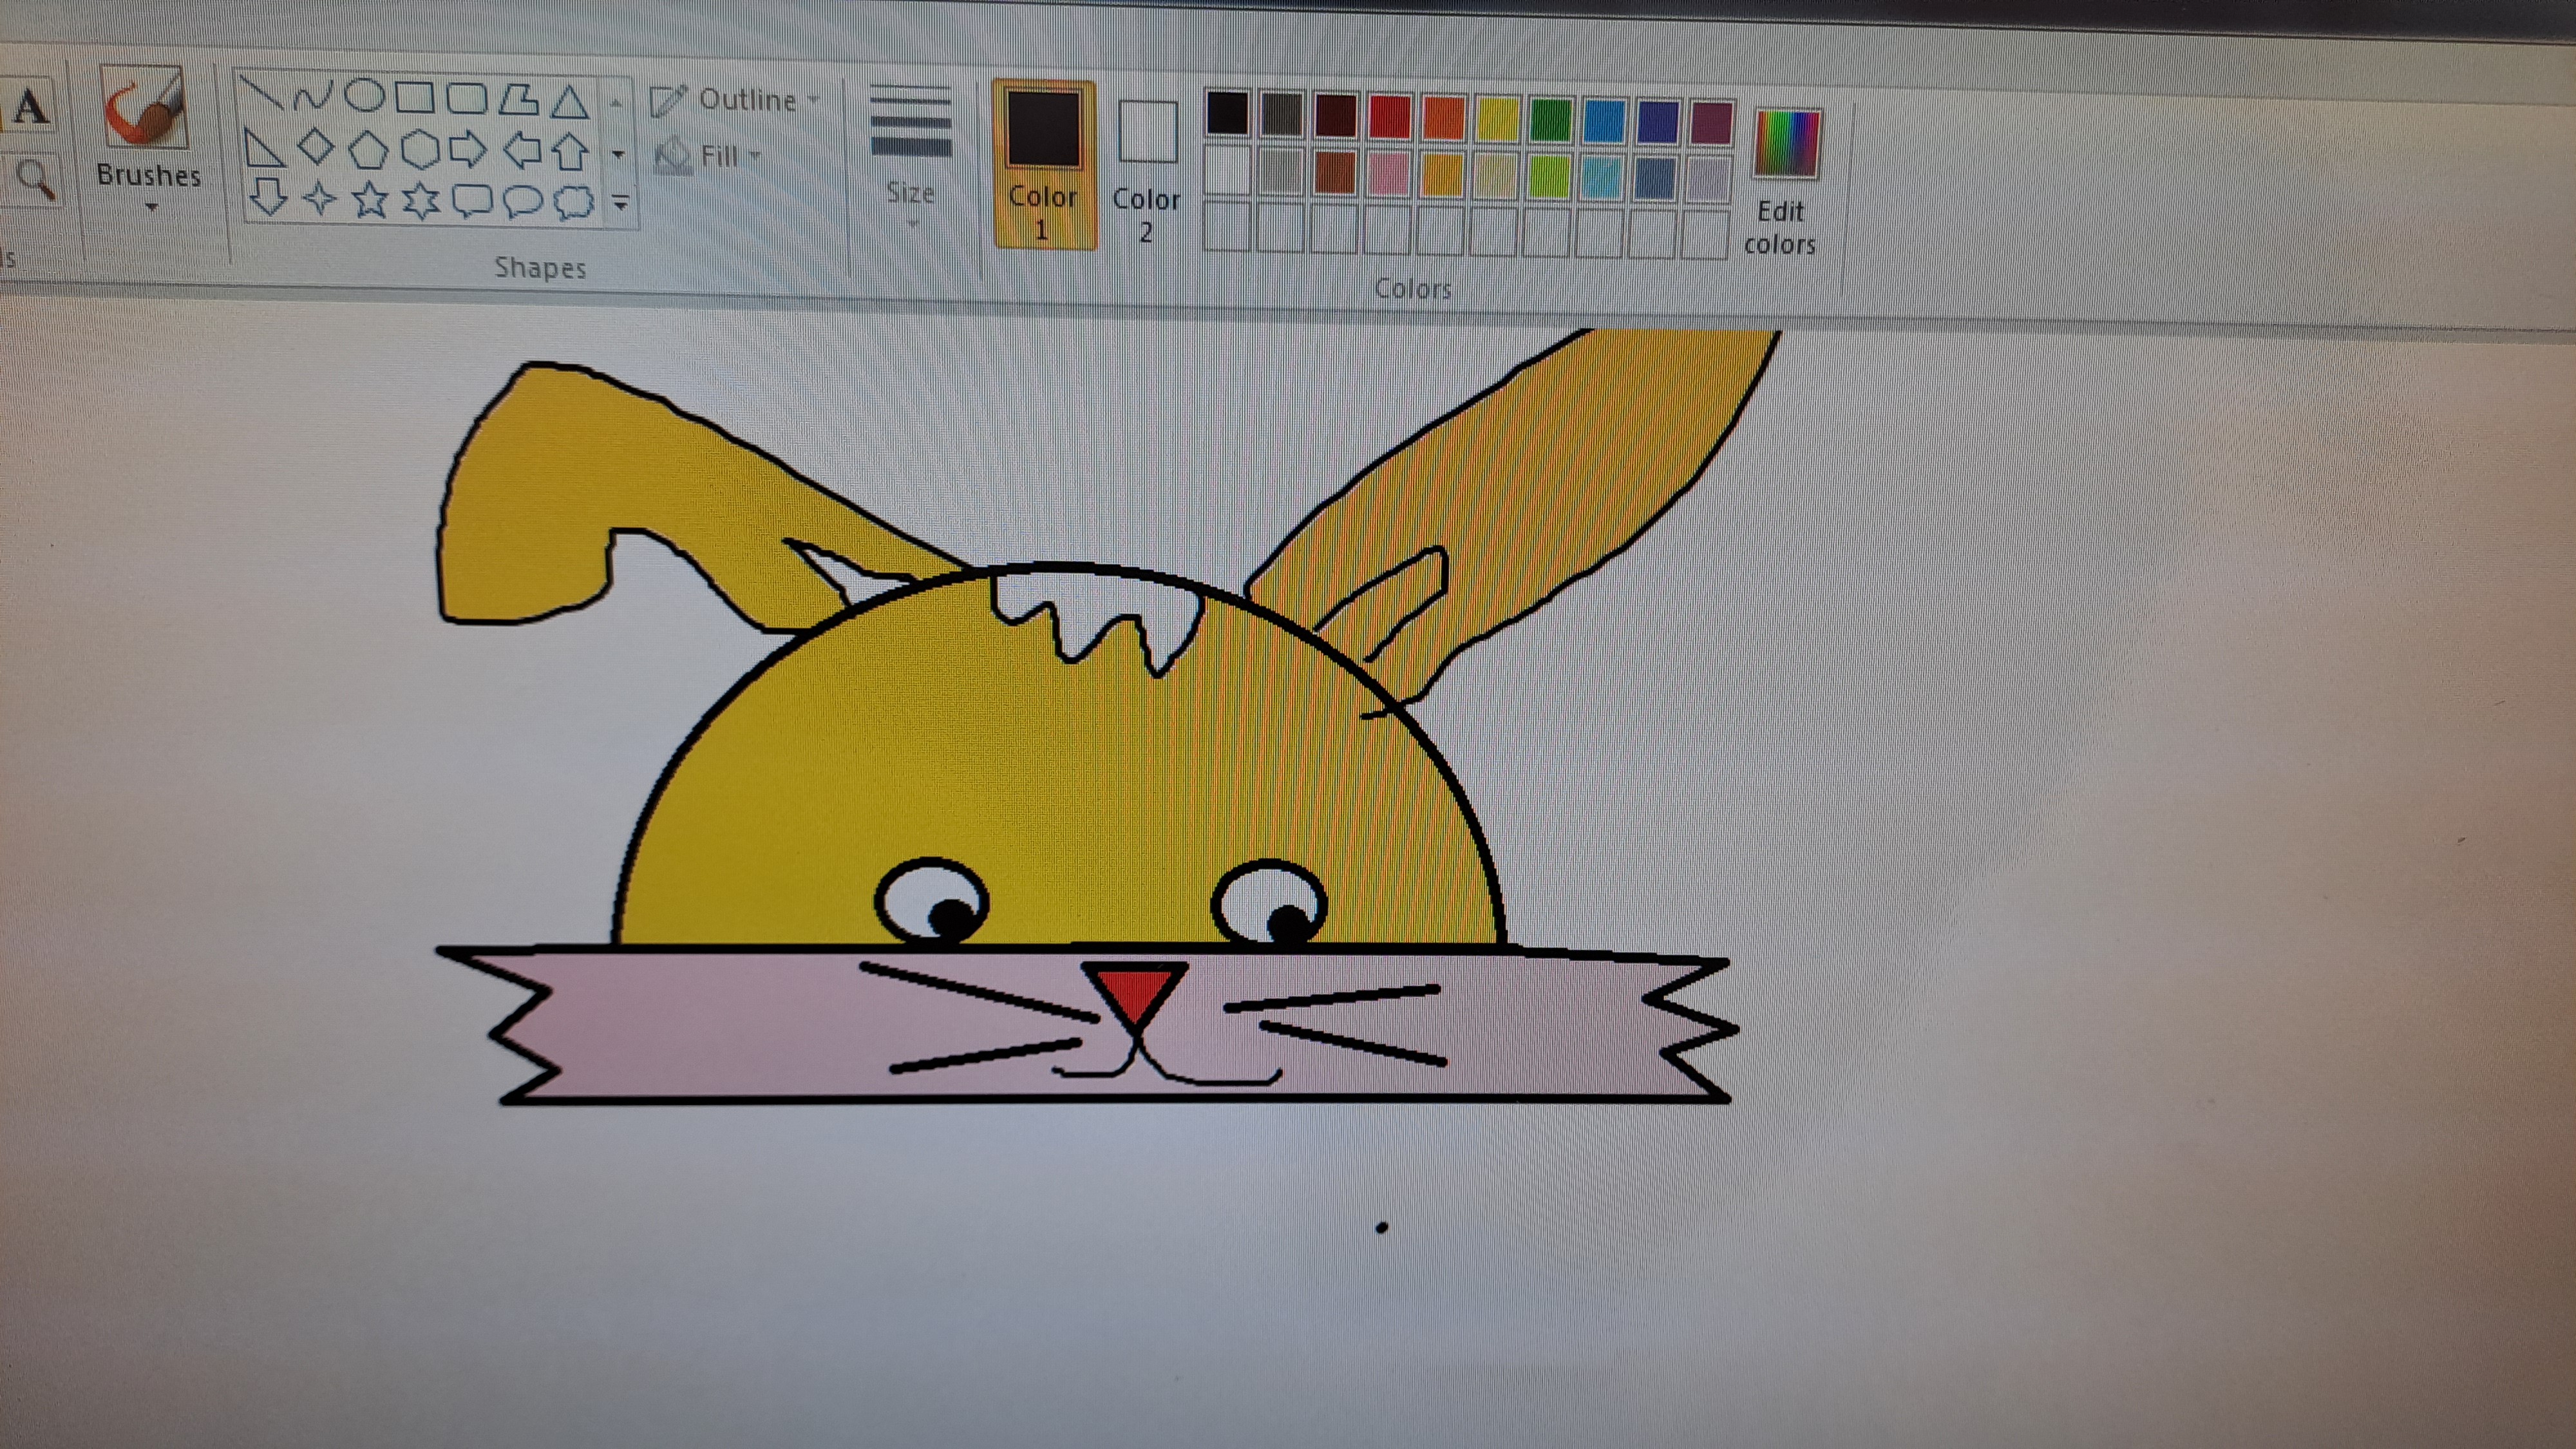Choose the Diamond shape

pyautogui.click(x=316, y=148)
